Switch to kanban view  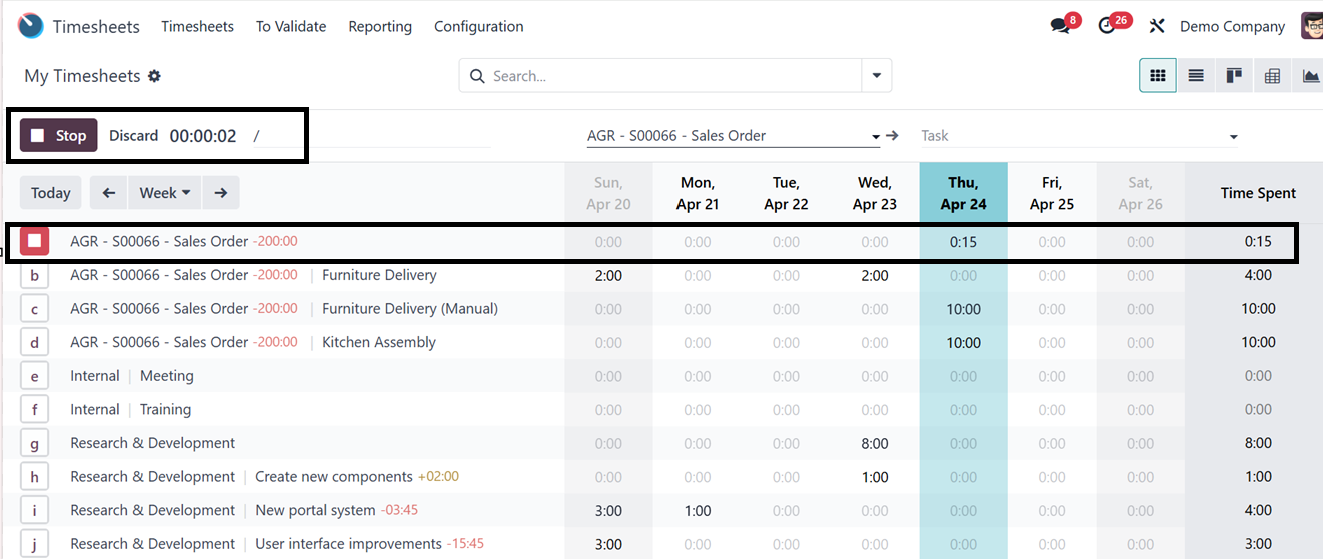1234,76
